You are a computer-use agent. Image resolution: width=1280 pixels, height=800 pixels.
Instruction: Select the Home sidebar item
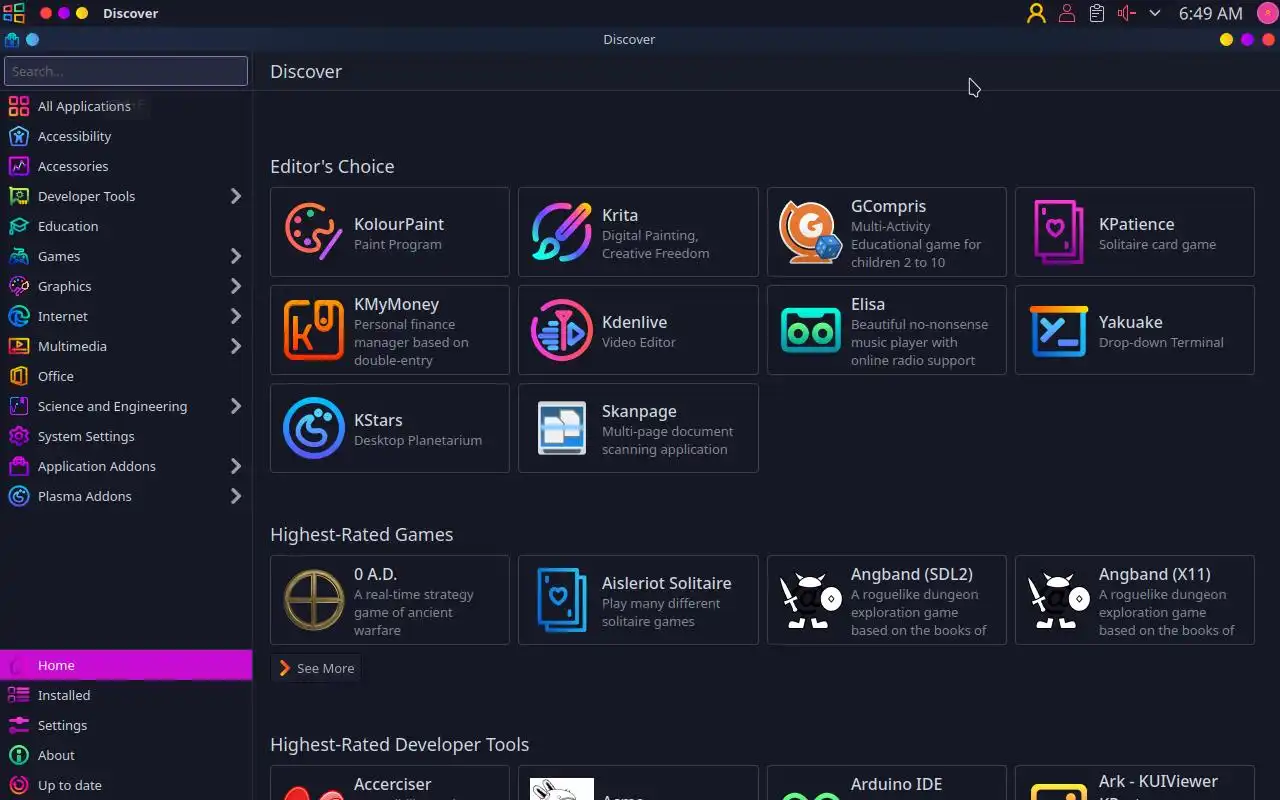point(126,665)
